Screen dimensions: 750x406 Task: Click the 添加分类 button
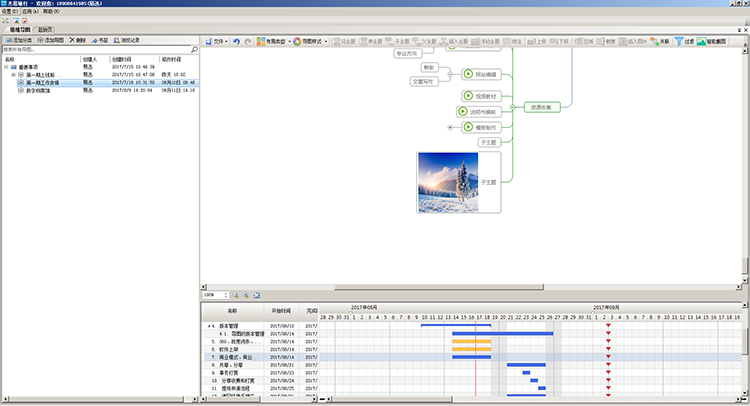[18, 39]
